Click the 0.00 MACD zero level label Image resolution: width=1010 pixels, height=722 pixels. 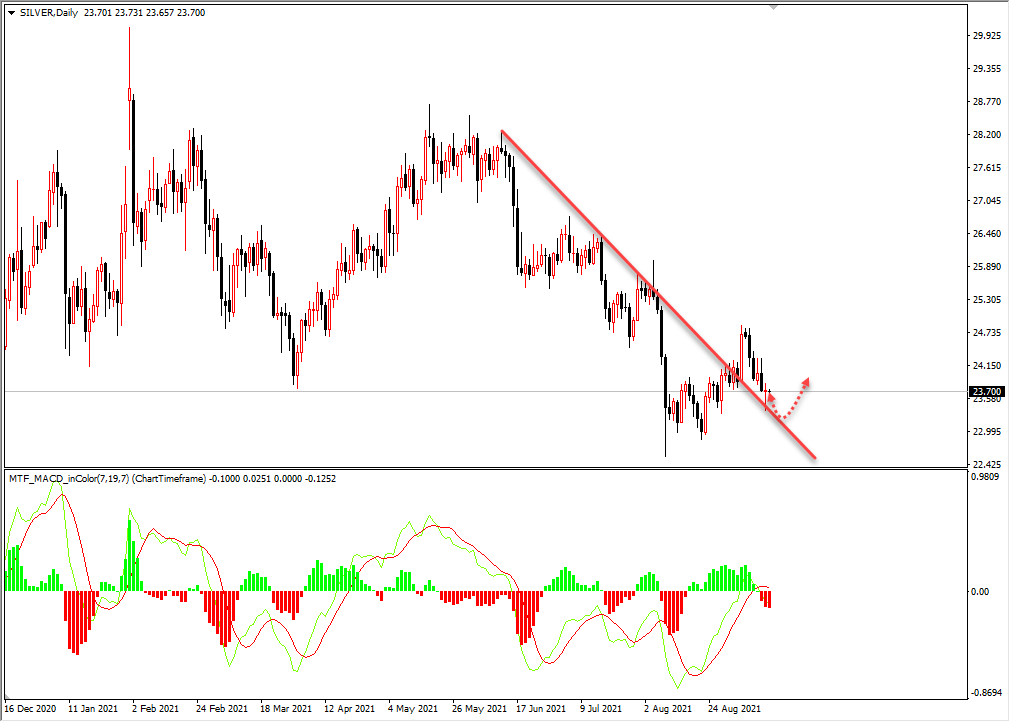pyautogui.click(x=980, y=591)
